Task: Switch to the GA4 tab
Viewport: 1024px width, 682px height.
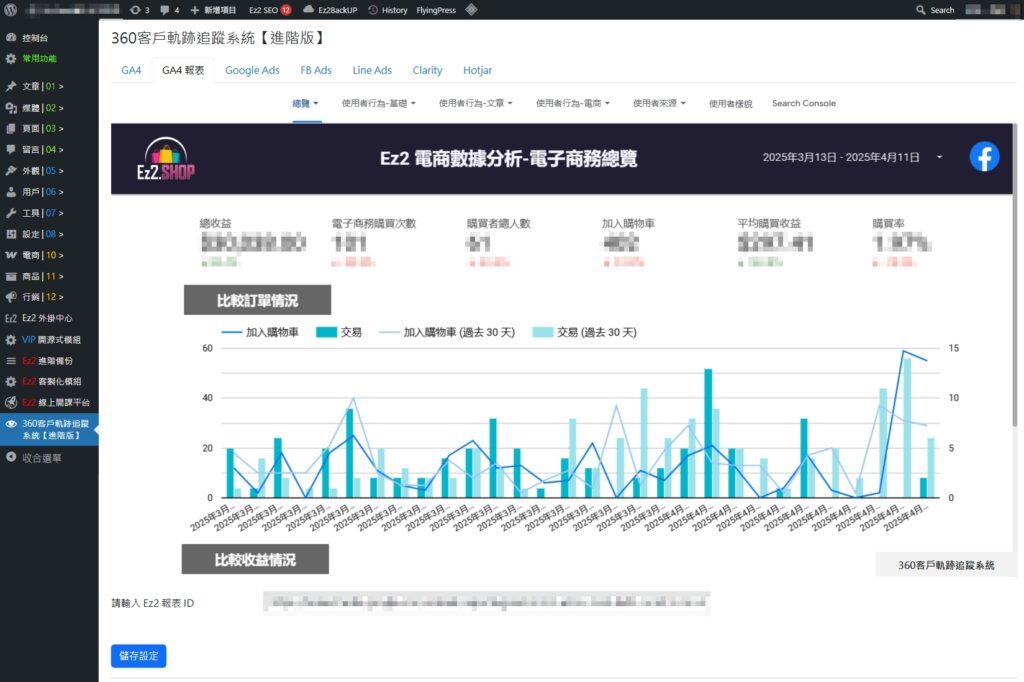Action: [x=131, y=70]
